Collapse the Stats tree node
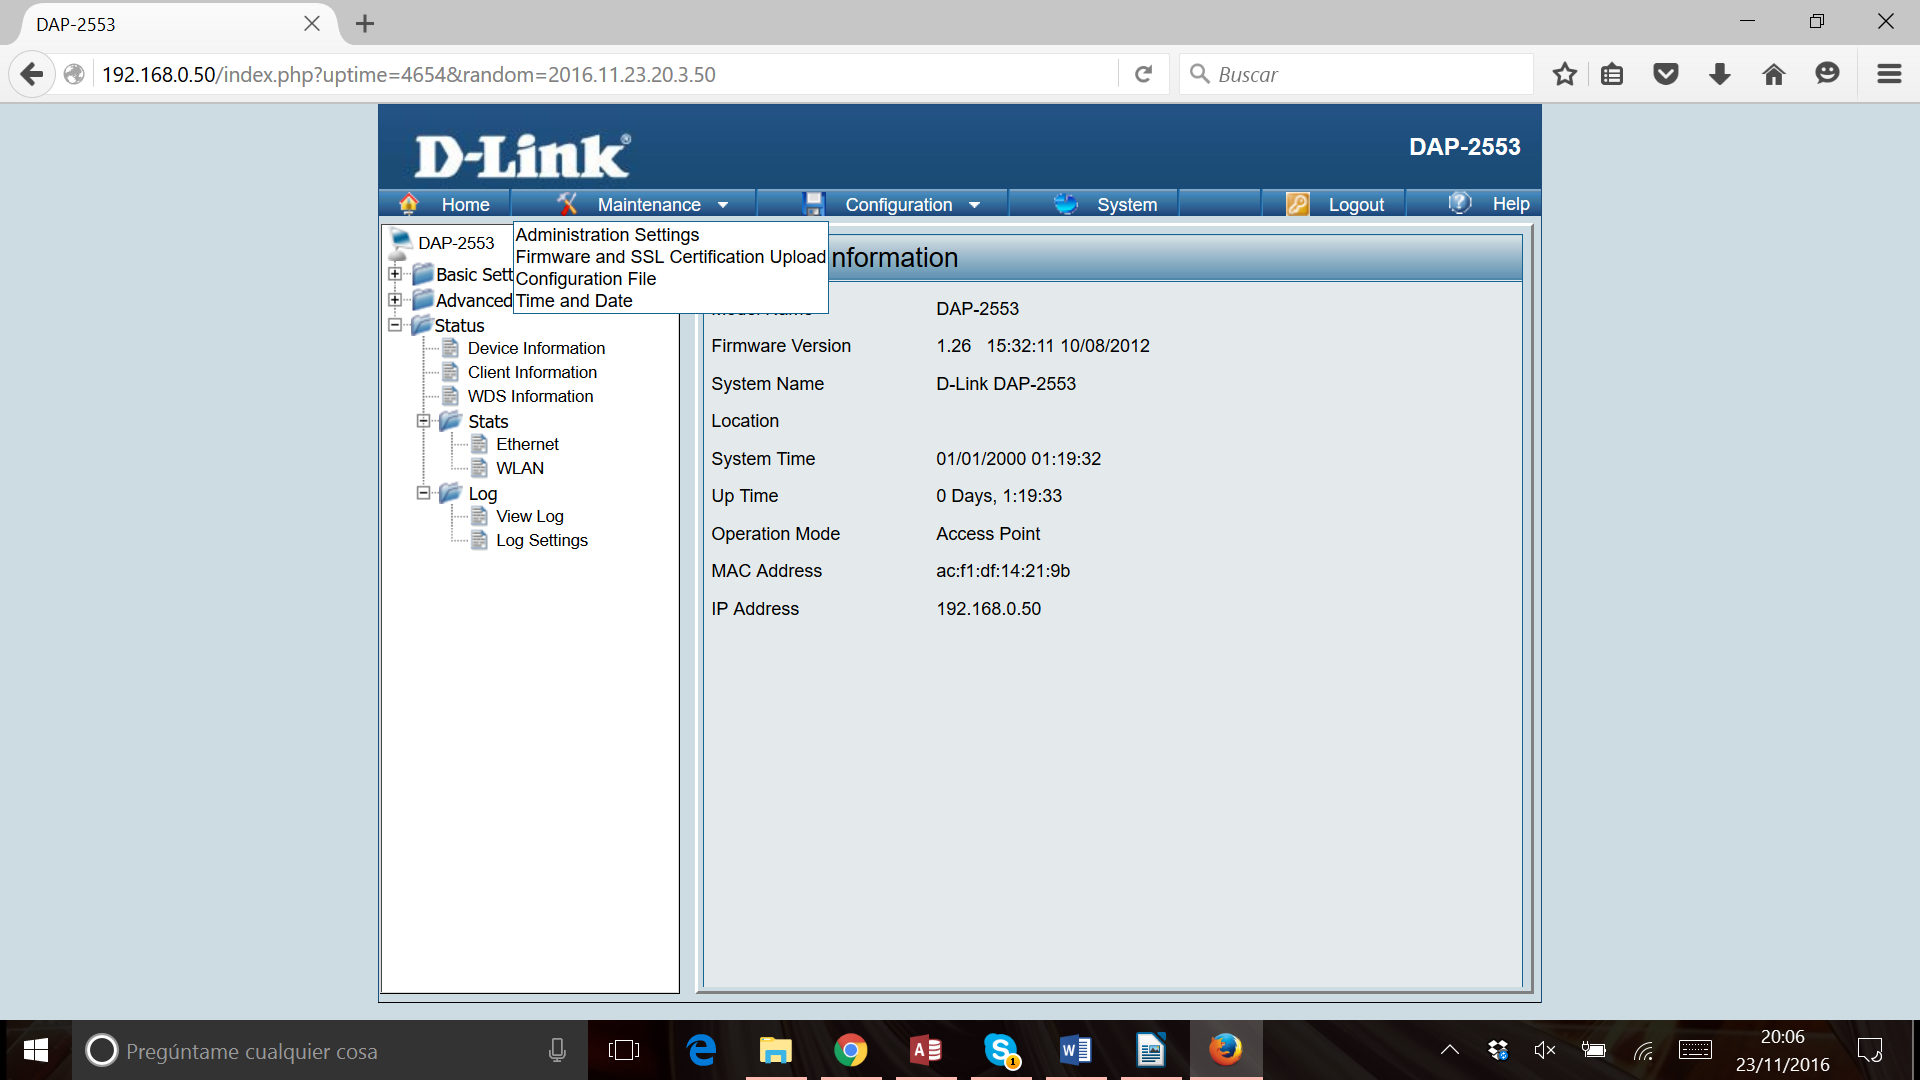This screenshot has height=1080, width=1920. [x=424, y=421]
